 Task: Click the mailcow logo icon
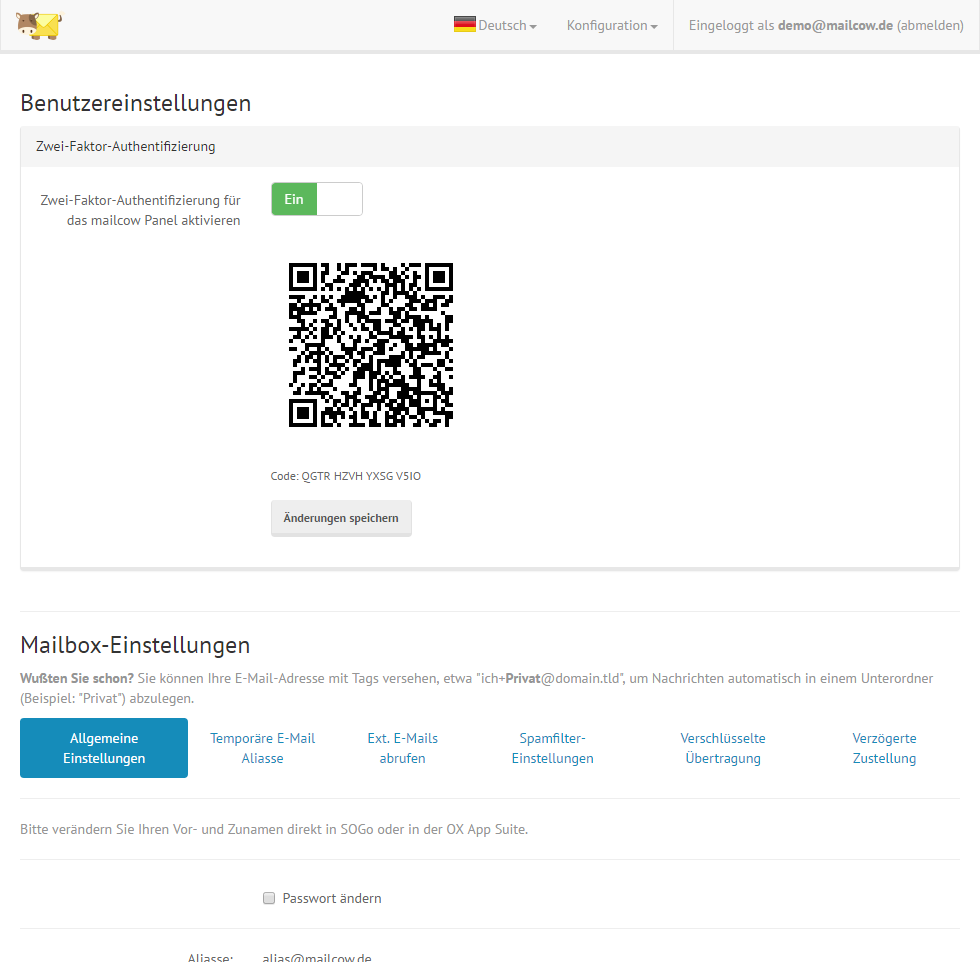coord(38,25)
